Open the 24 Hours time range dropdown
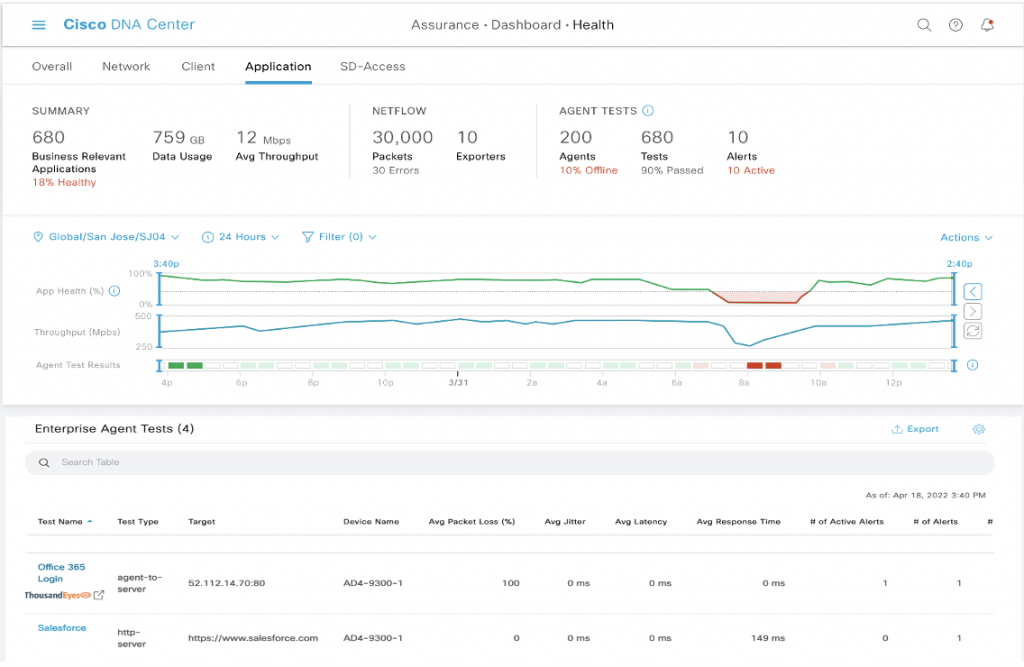 241,237
